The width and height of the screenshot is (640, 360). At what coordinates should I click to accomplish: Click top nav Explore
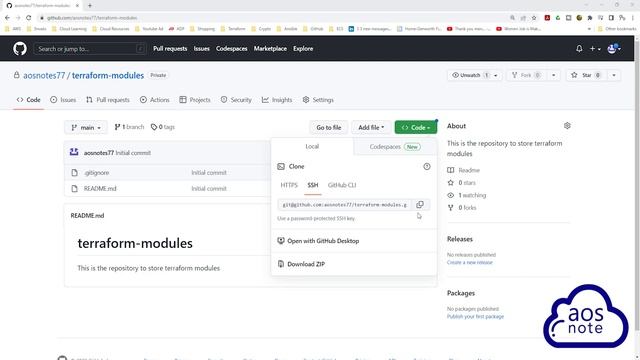pyautogui.click(x=303, y=49)
